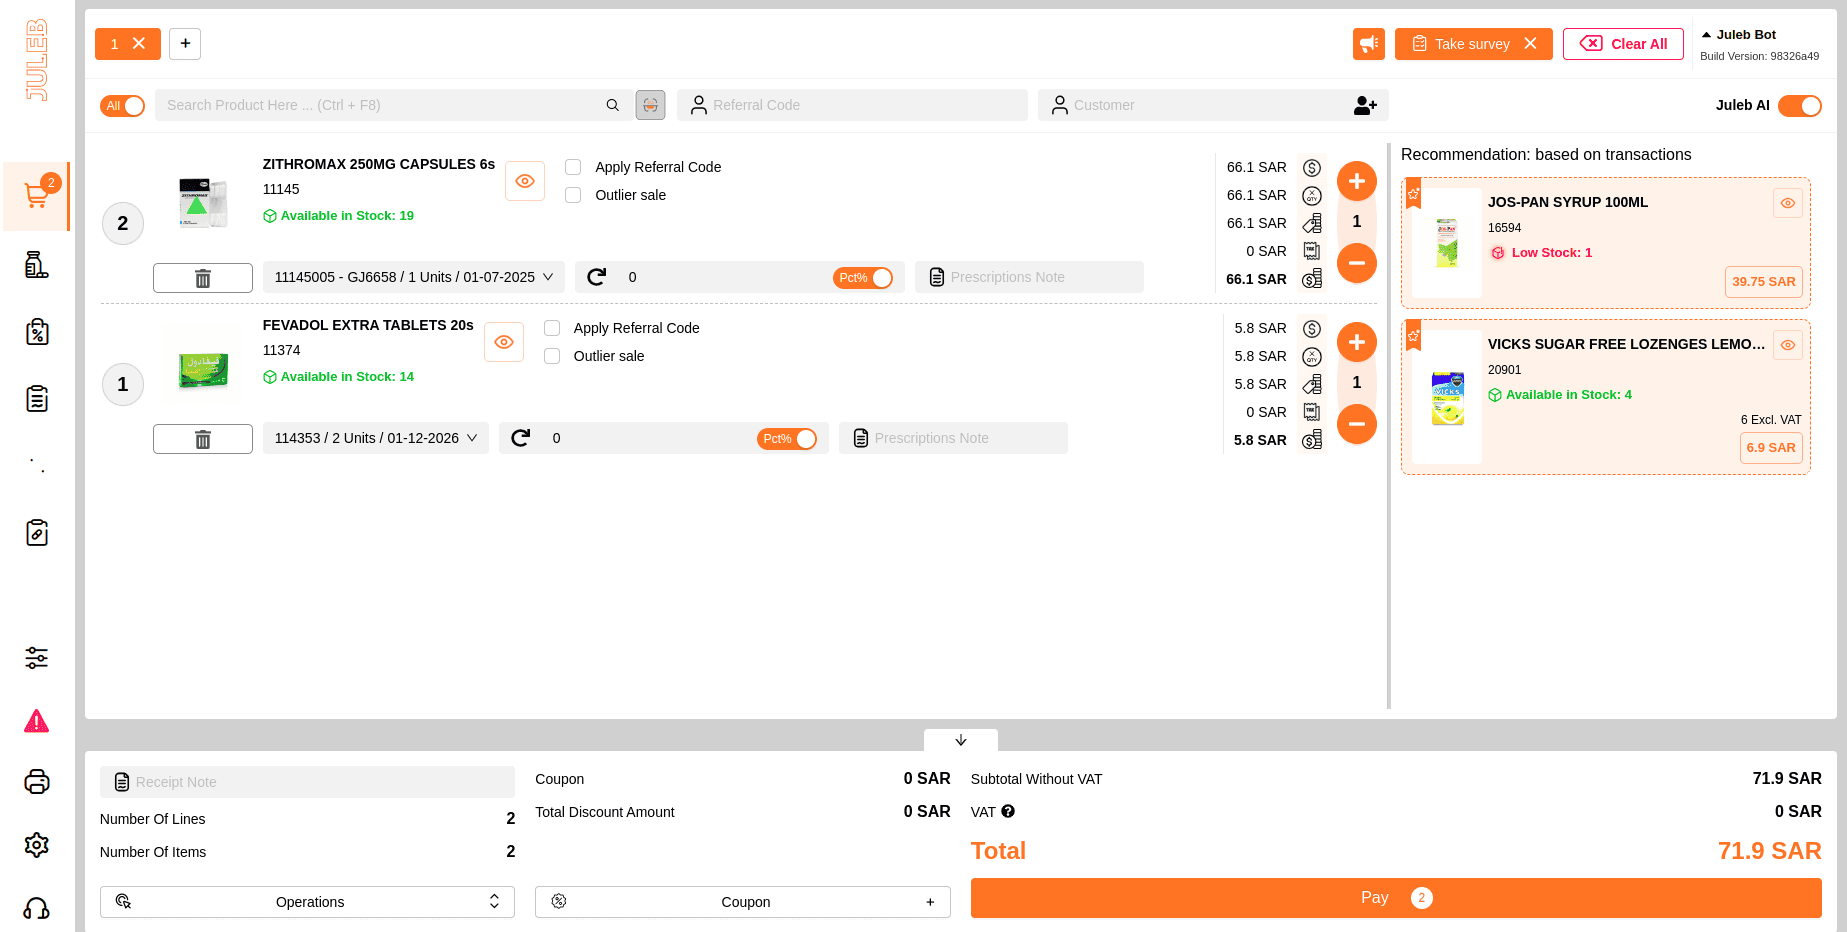The height and width of the screenshot is (932, 1847).
Task: Click the Clear All button
Action: 1622,44
